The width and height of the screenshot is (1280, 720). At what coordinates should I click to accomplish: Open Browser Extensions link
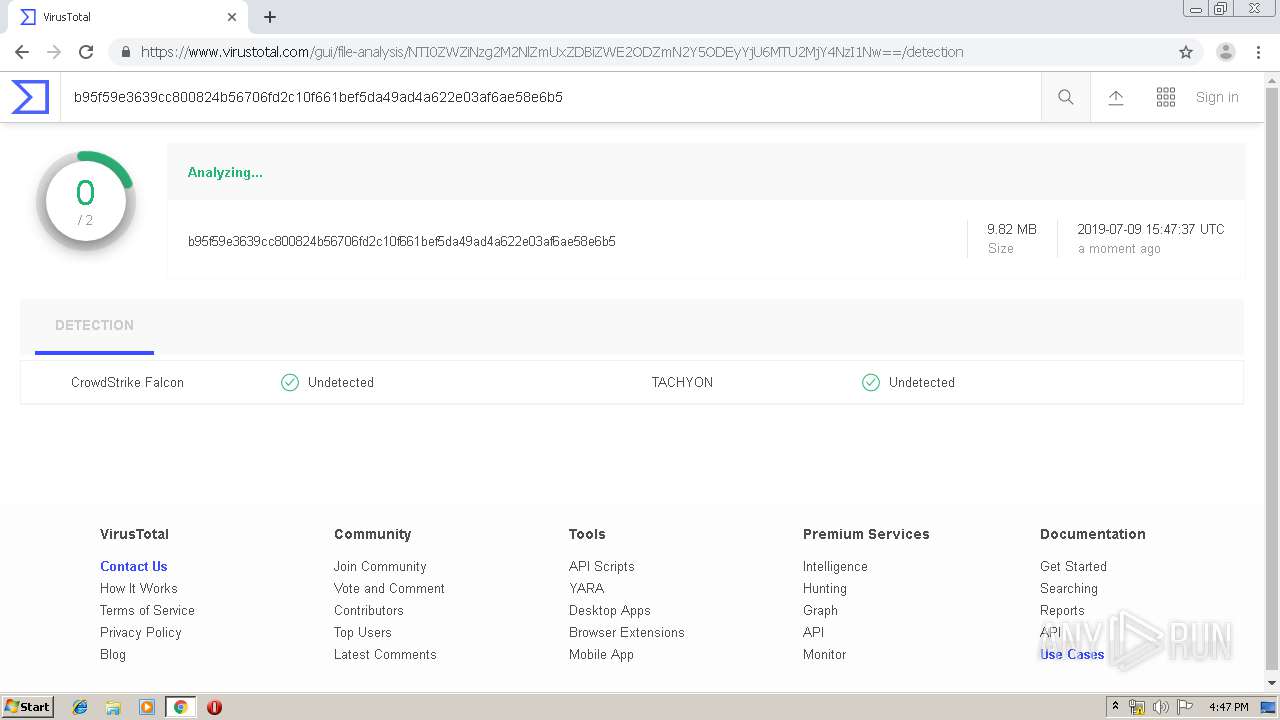pyautogui.click(x=627, y=632)
